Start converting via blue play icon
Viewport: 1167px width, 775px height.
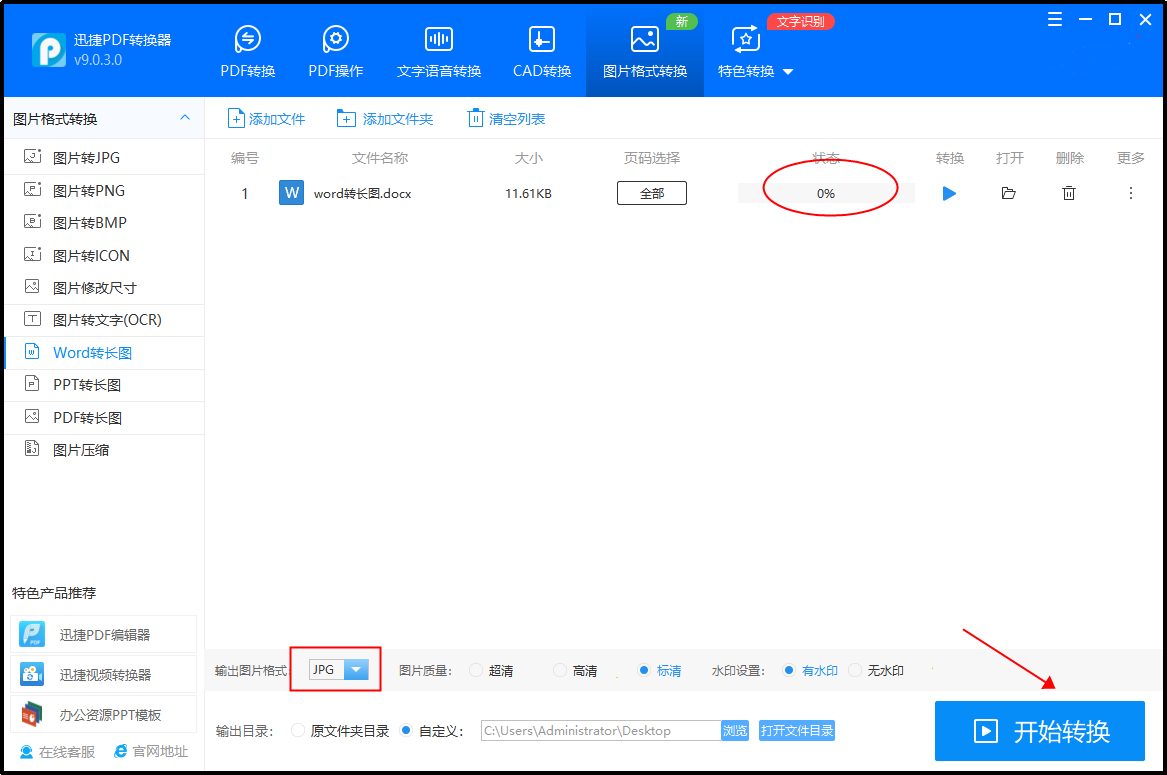pyautogui.click(x=949, y=194)
